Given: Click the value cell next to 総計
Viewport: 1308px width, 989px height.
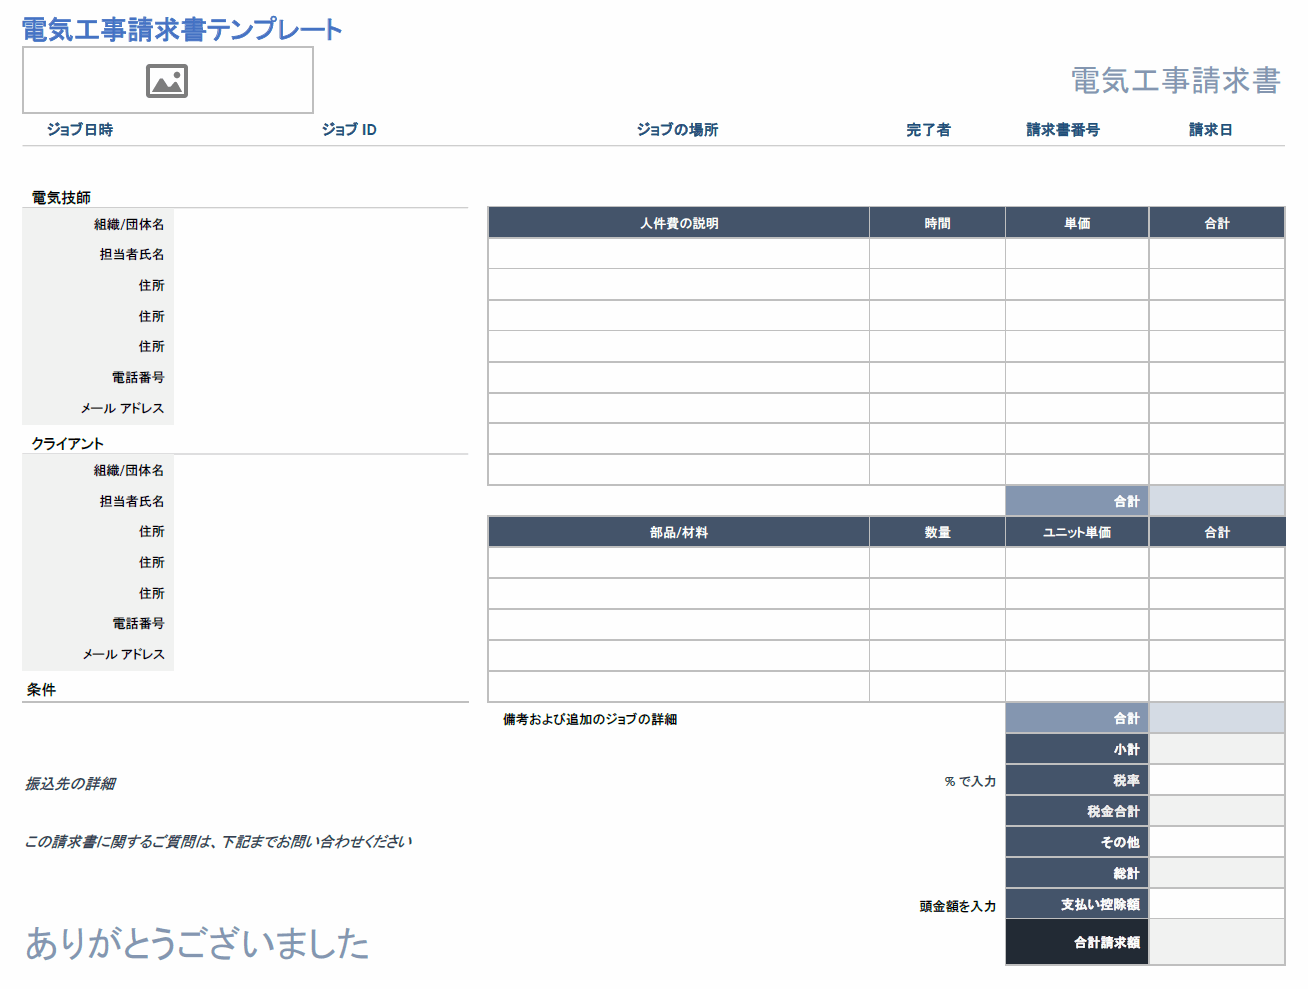Looking at the screenshot, I should click(x=1217, y=873).
